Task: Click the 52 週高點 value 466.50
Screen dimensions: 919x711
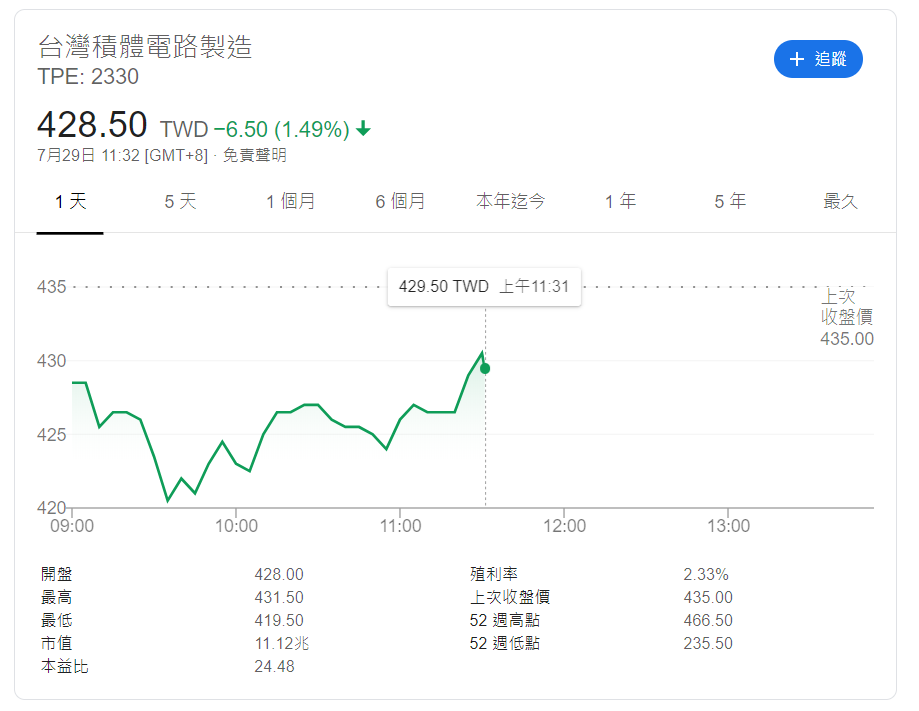Action: (x=708, y=620)
